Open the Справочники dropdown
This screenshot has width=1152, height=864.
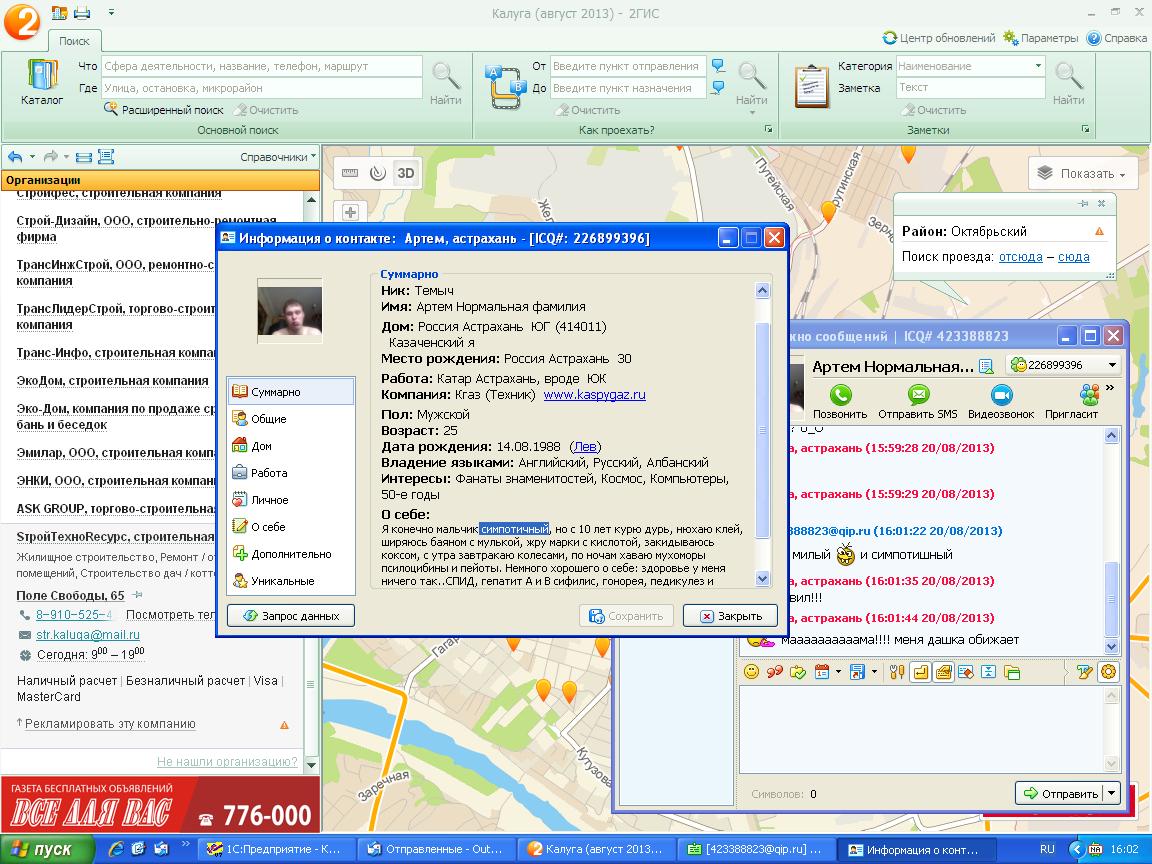pyautogui.click(x=278, y=156)
